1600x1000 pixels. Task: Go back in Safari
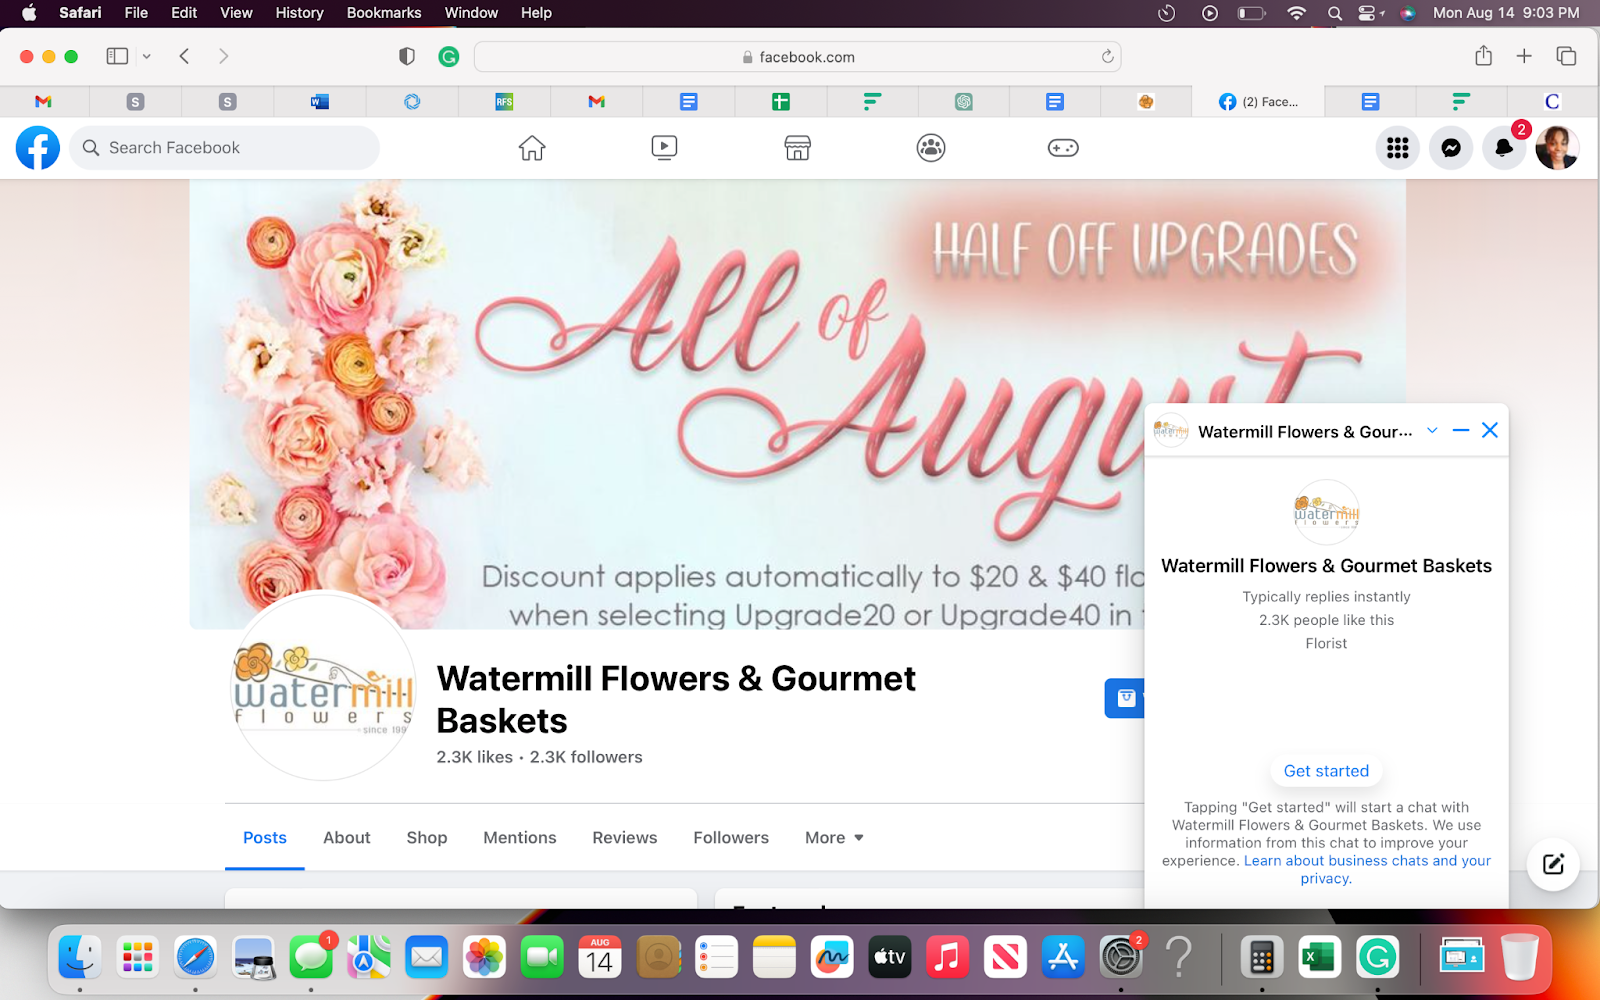click(184, 56)
